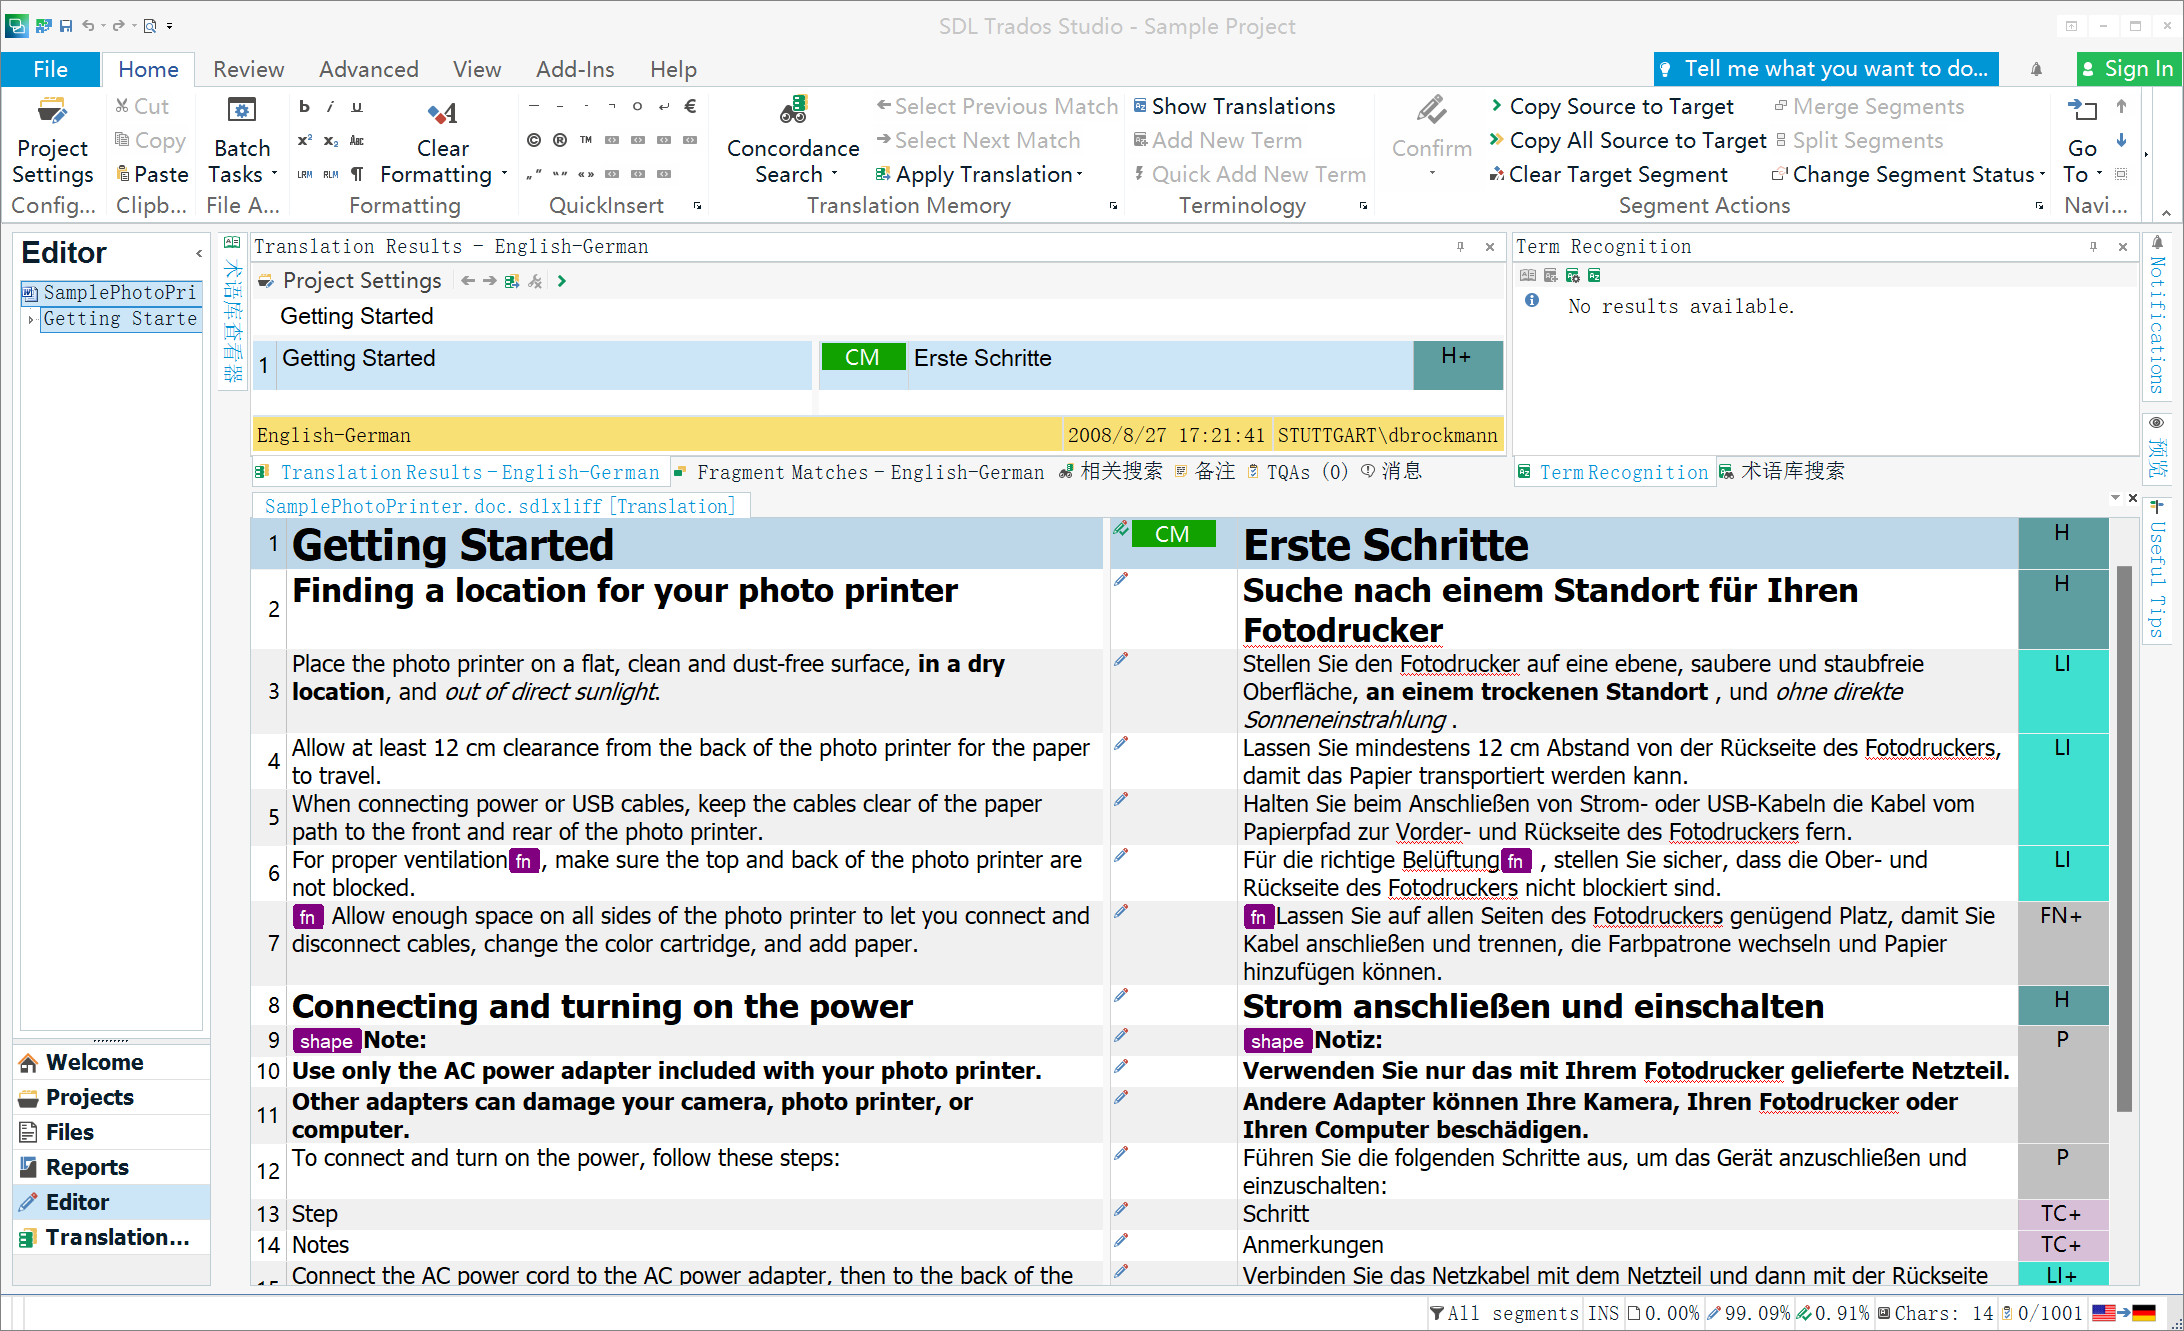The image size is (2184, 1331).
Task: Insert the Euro symbol from QuickInsert
Action: [x=690, y=106]
